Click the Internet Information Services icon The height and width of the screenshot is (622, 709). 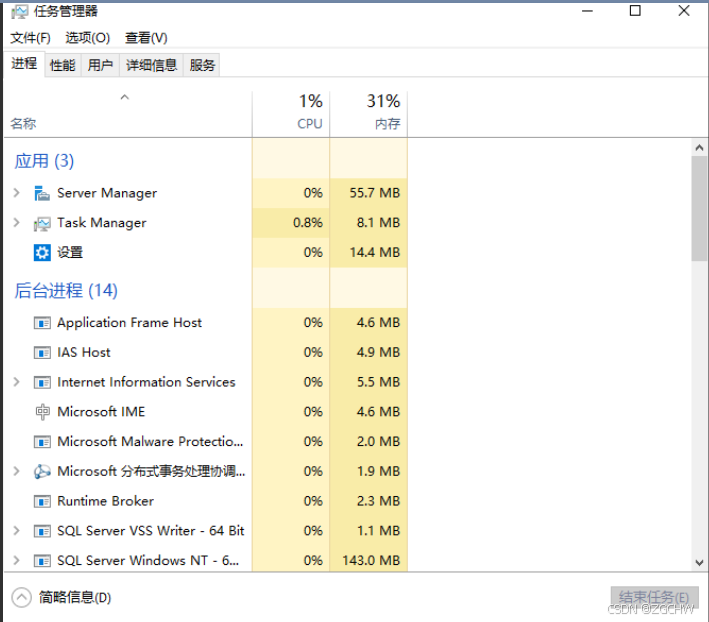[42, 382]
